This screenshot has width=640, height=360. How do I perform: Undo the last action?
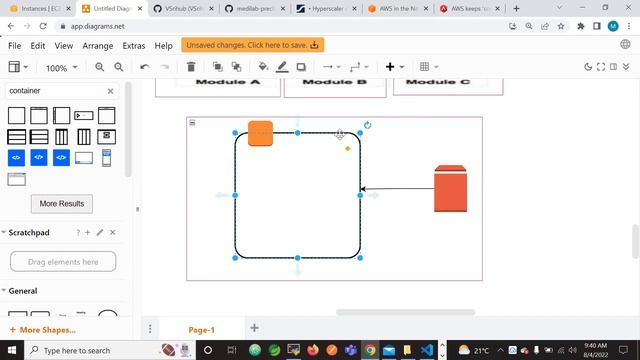144,67
